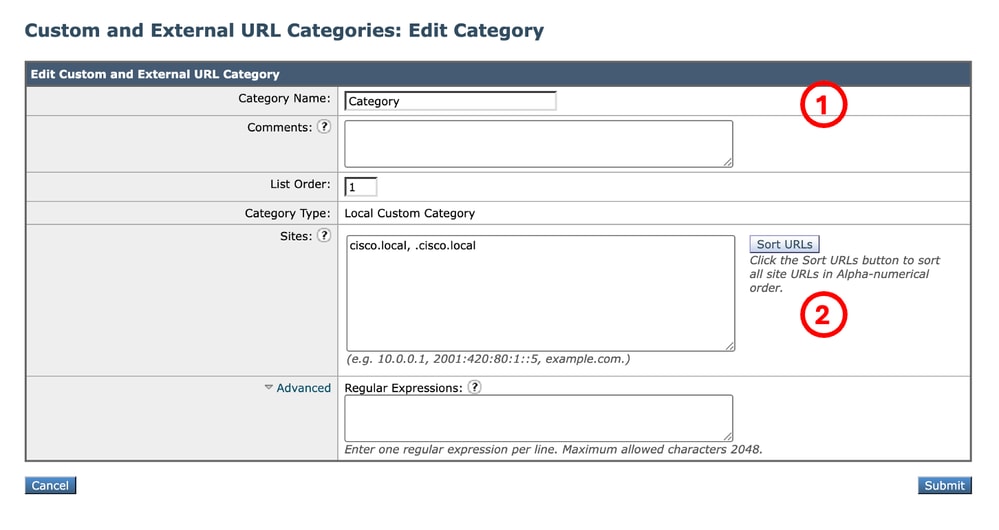Click the 'Sites:' label
The image size is (999, 530).
click(296, 236)
